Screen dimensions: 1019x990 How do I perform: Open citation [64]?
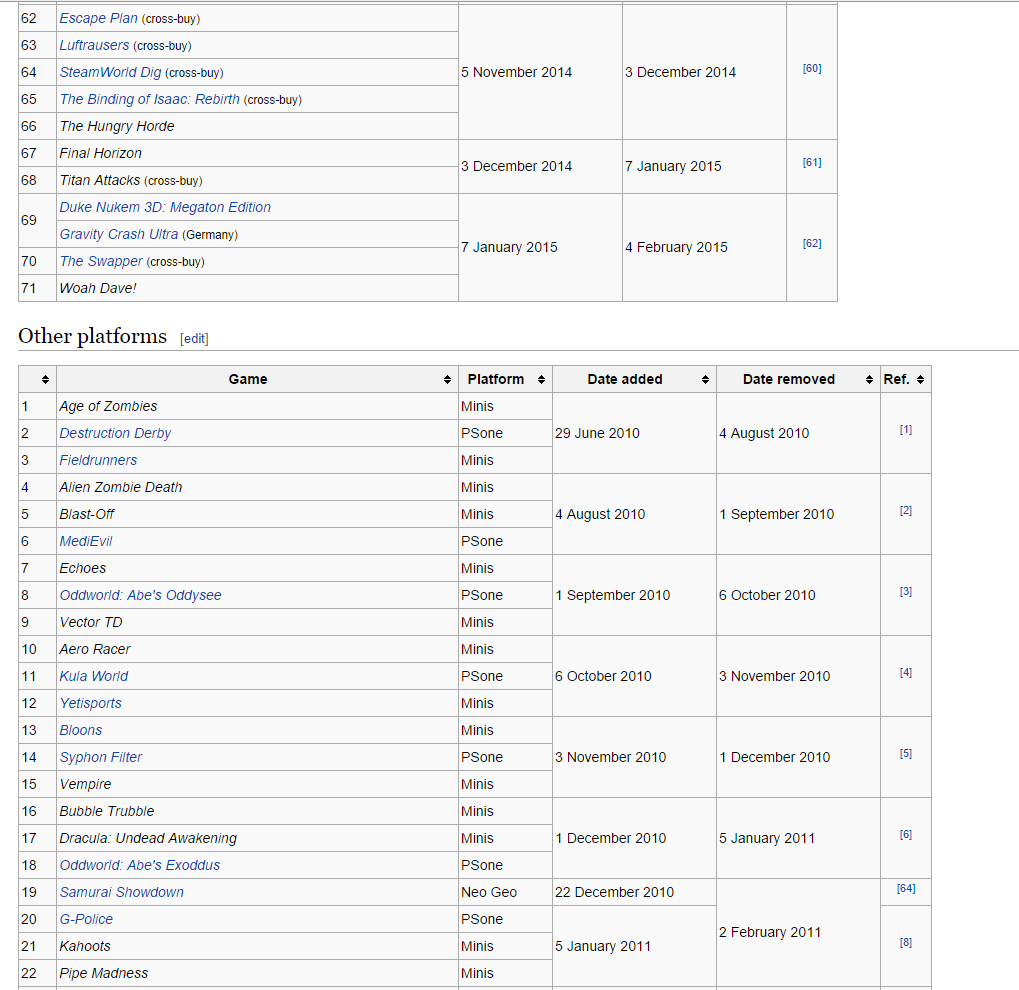906,889
